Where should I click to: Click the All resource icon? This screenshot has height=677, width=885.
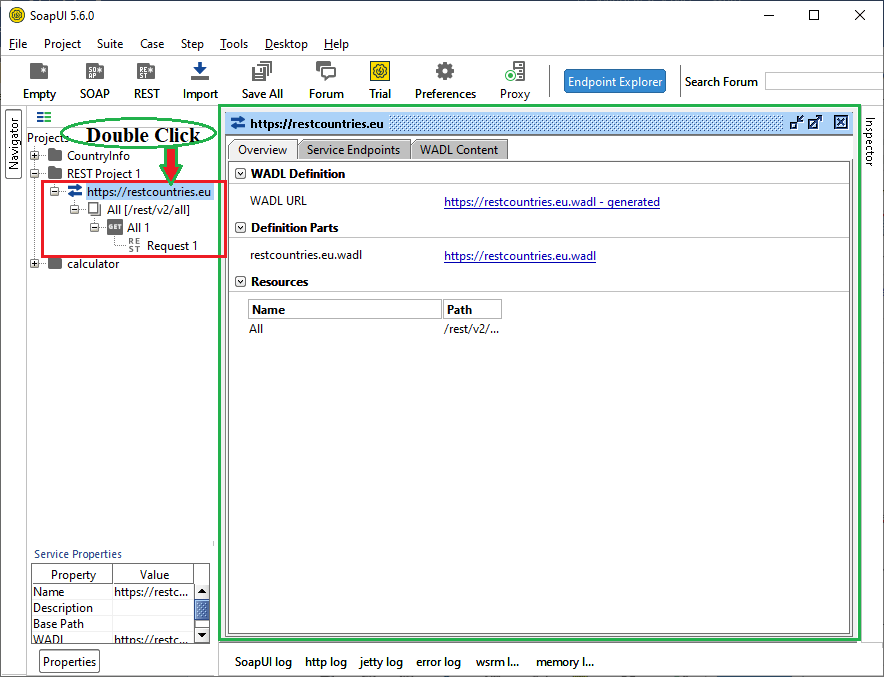(x=94, y=209)
